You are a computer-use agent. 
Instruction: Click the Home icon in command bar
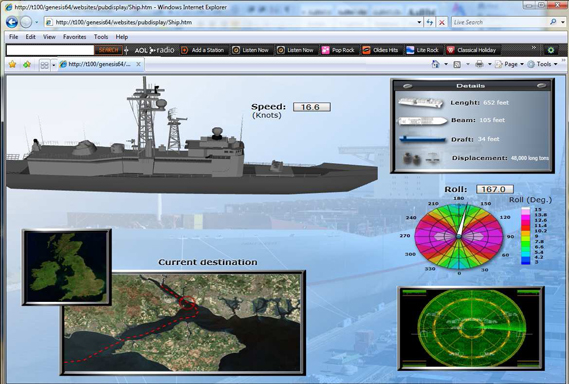pos(435,64)
